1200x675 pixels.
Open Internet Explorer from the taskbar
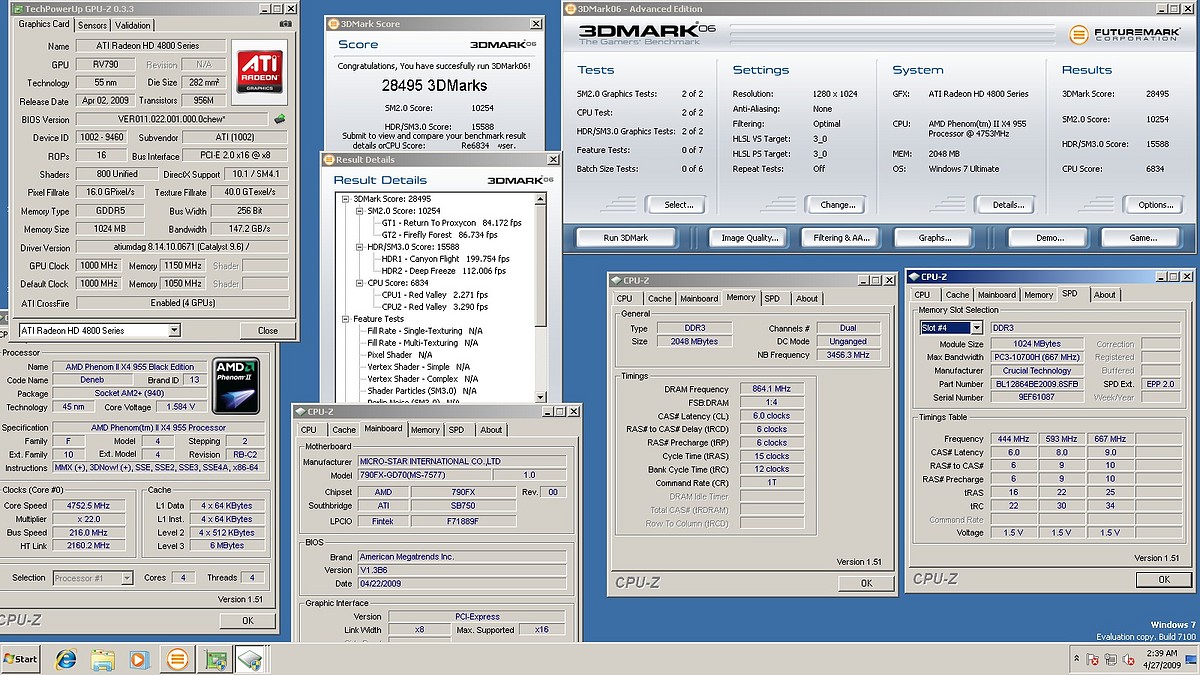pyautogui.click(x=66, y=659)
